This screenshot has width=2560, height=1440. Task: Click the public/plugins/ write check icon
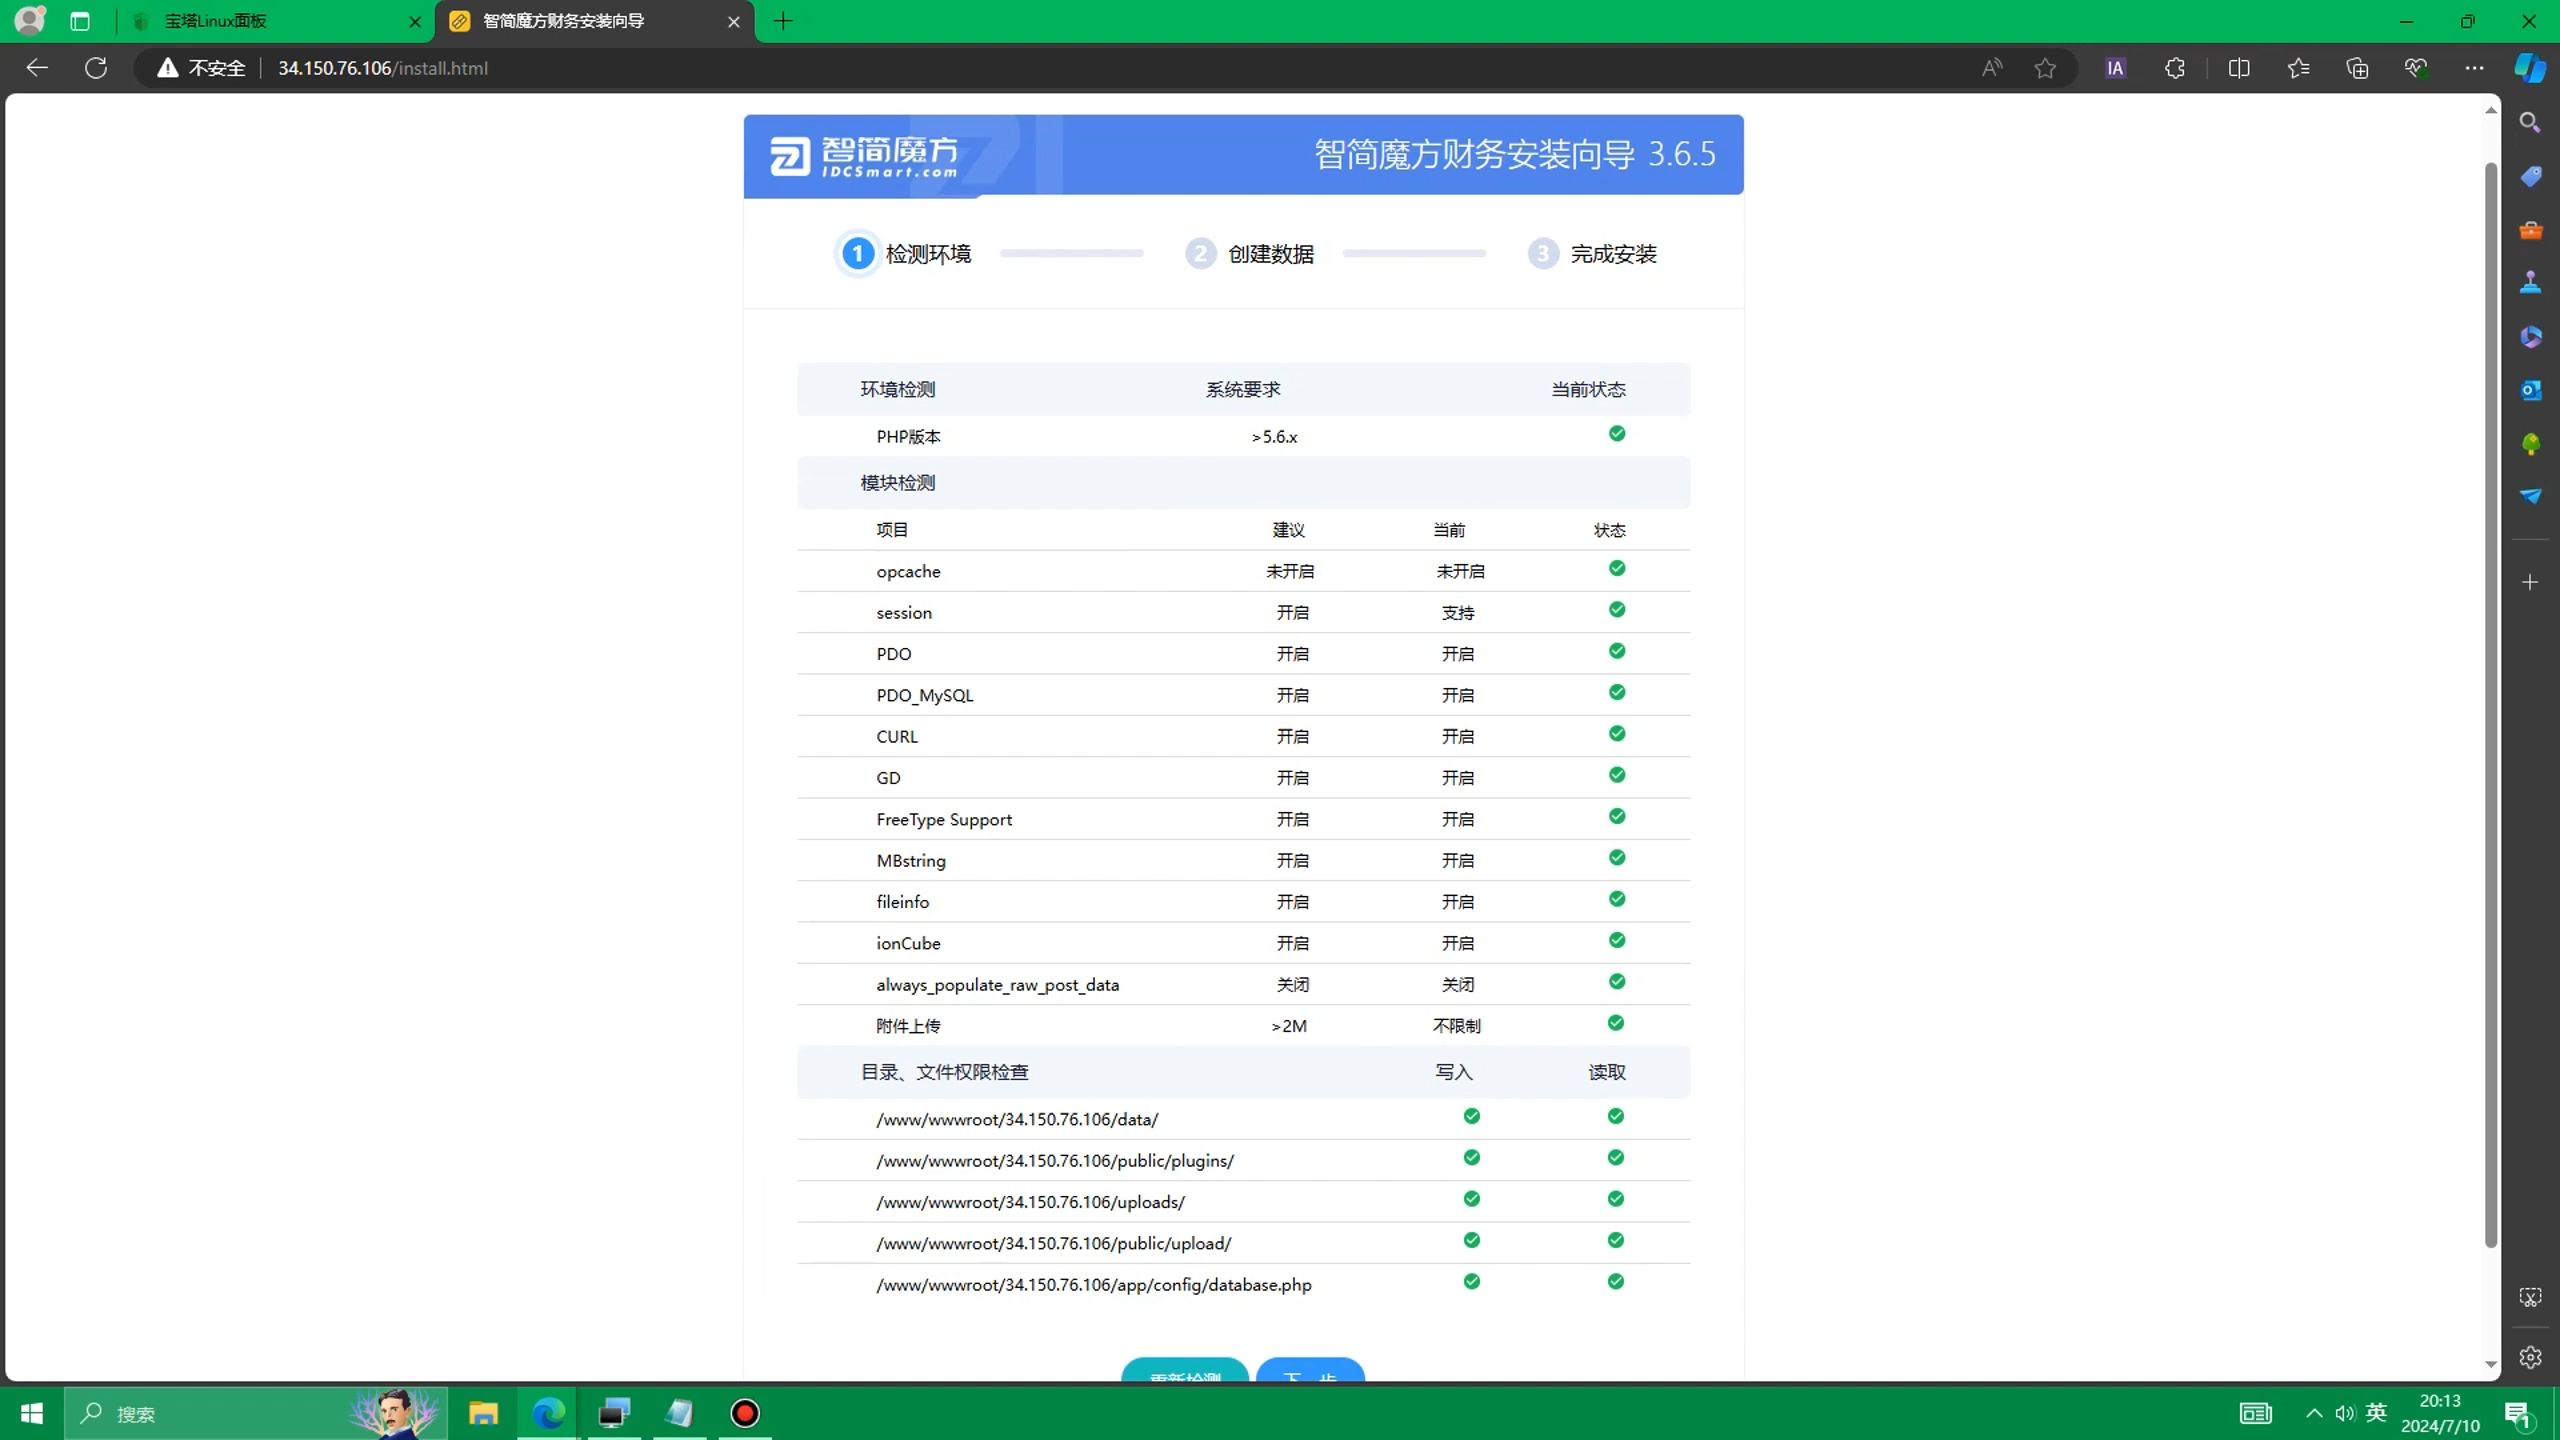tap(1472, 1157)
